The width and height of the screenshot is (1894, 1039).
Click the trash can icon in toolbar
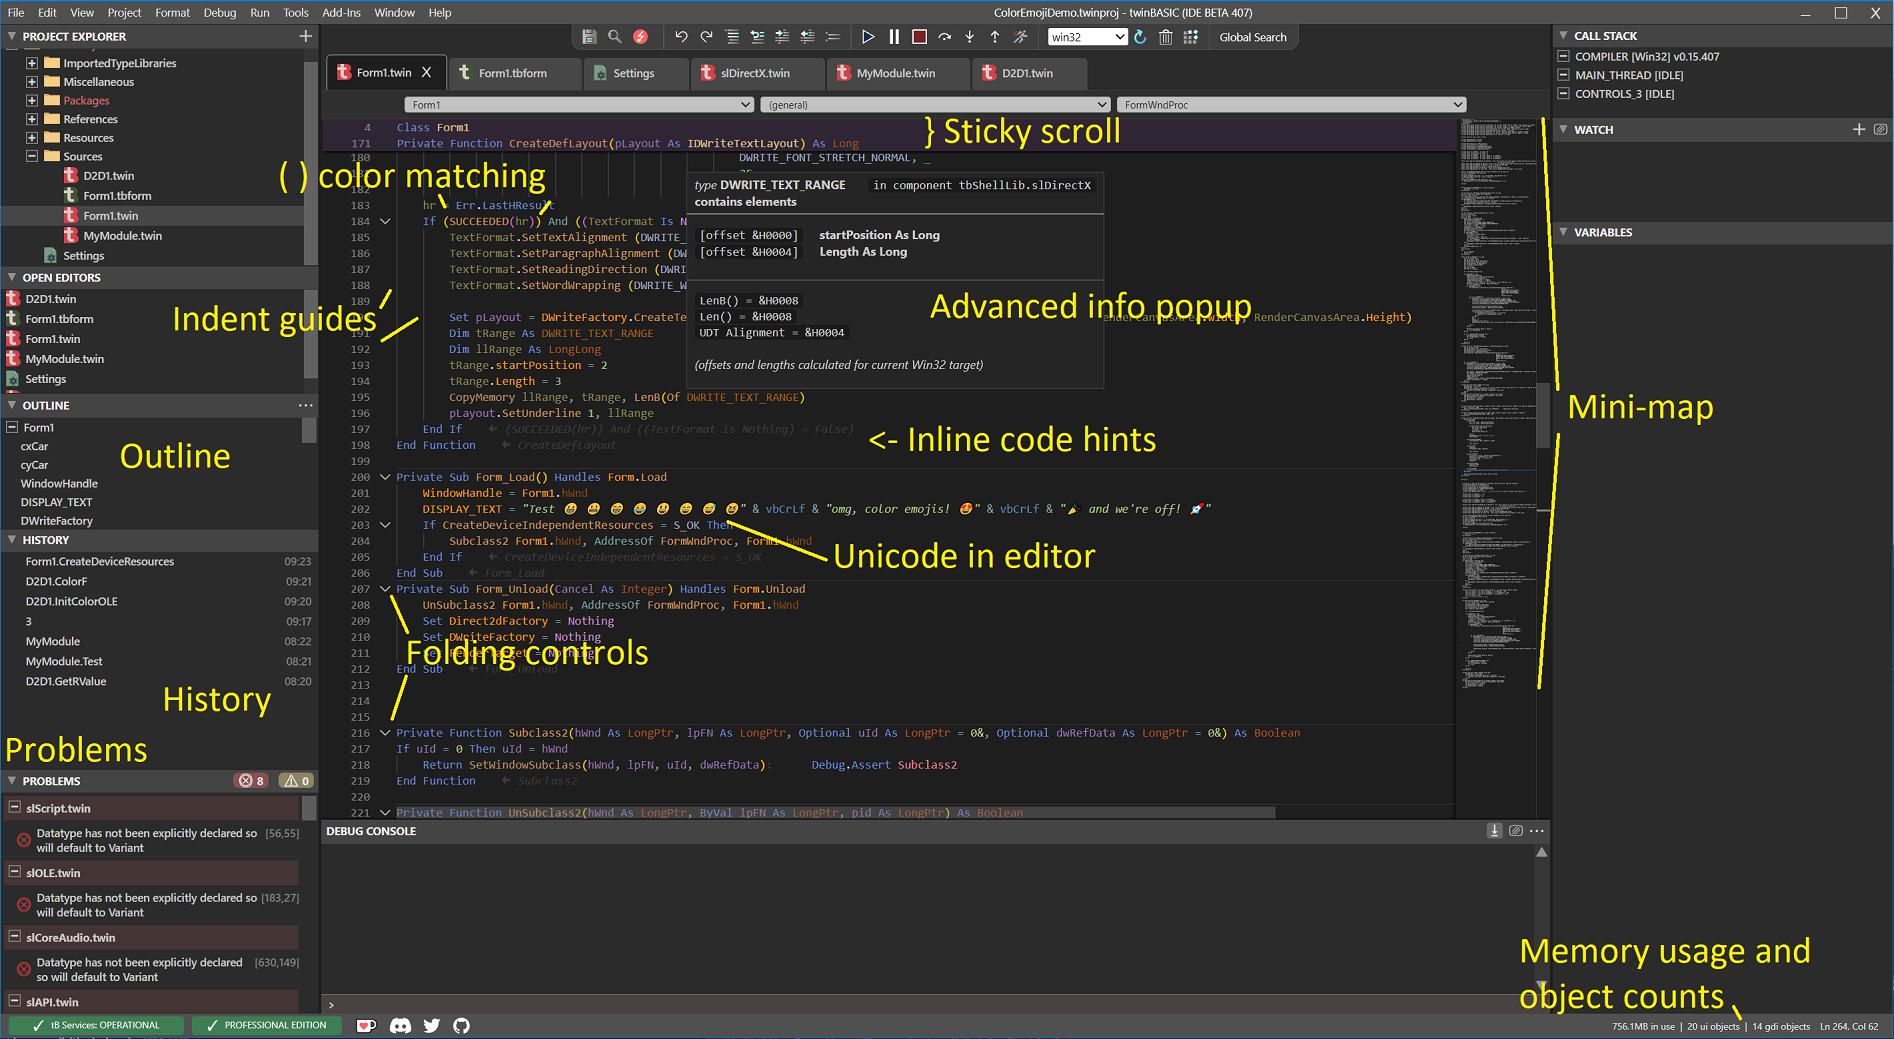pos(1165,37)
